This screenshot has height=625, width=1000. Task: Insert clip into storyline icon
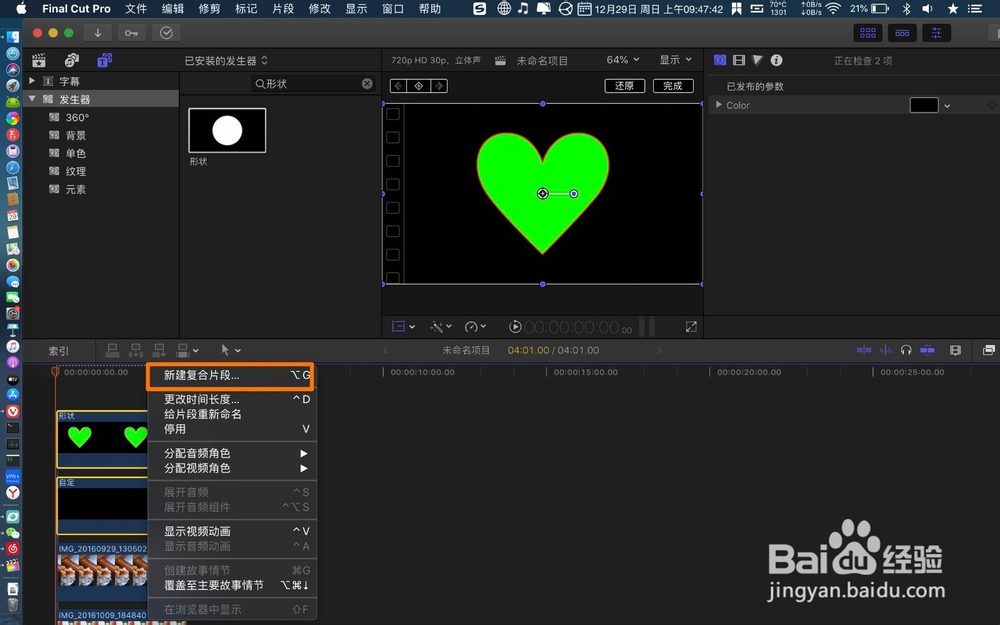pos(135,349)
